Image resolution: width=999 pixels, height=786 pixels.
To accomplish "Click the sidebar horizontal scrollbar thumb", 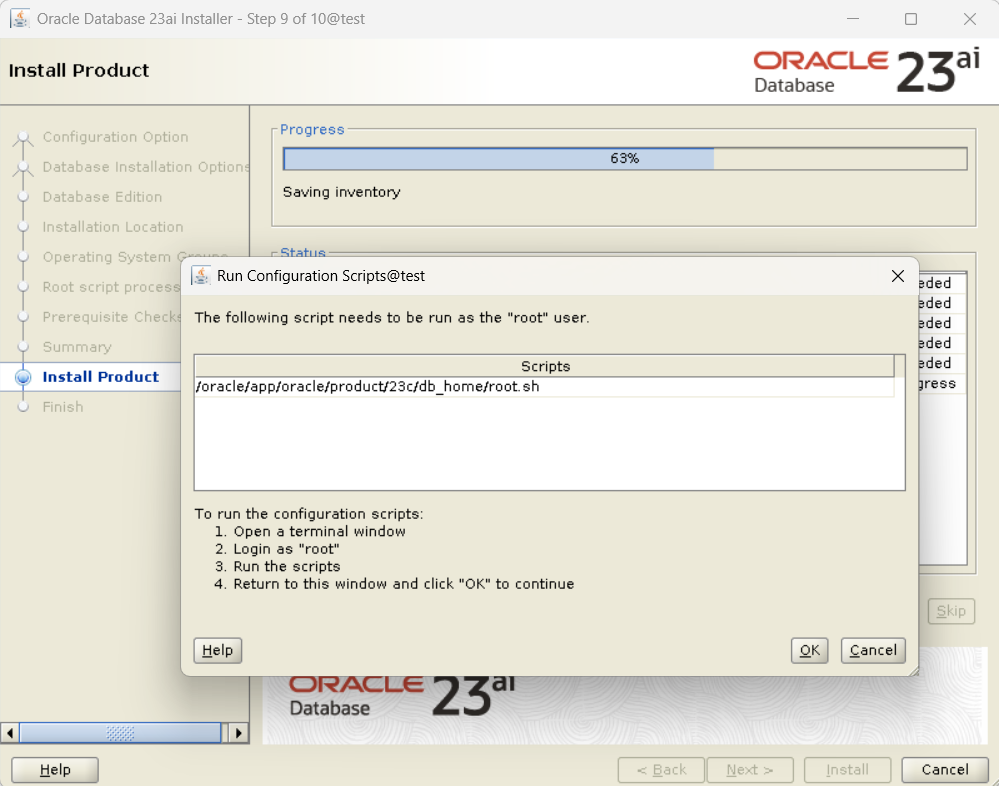I will pyautogui.click(x=120, y=732).
